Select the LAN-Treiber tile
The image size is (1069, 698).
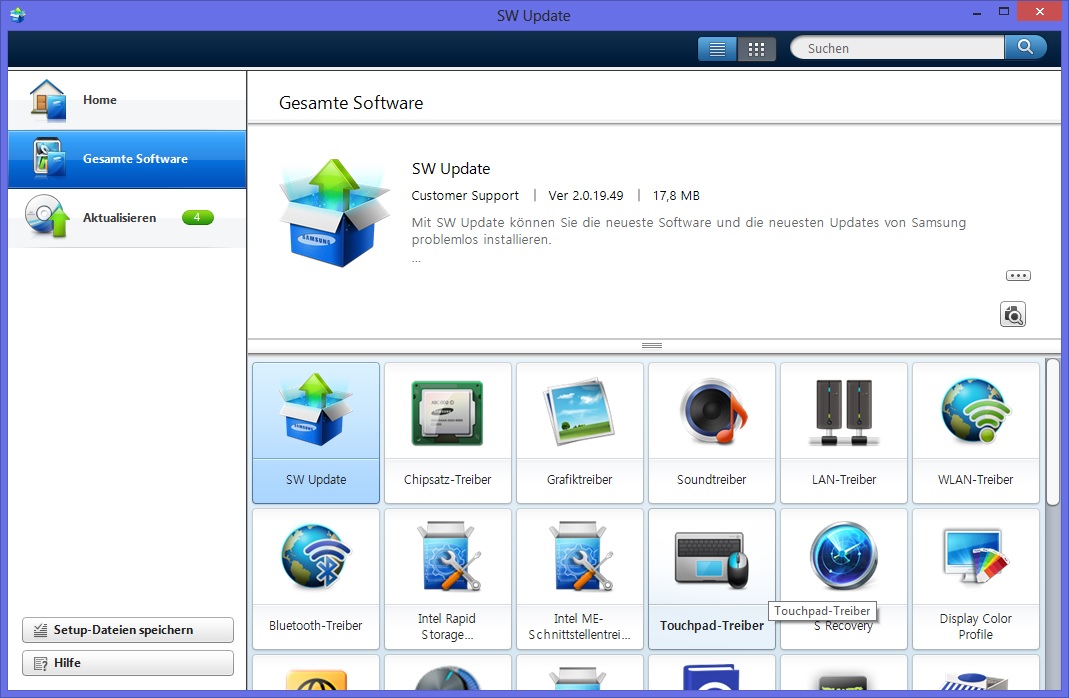pyautogui.click(x=844, y=433)
